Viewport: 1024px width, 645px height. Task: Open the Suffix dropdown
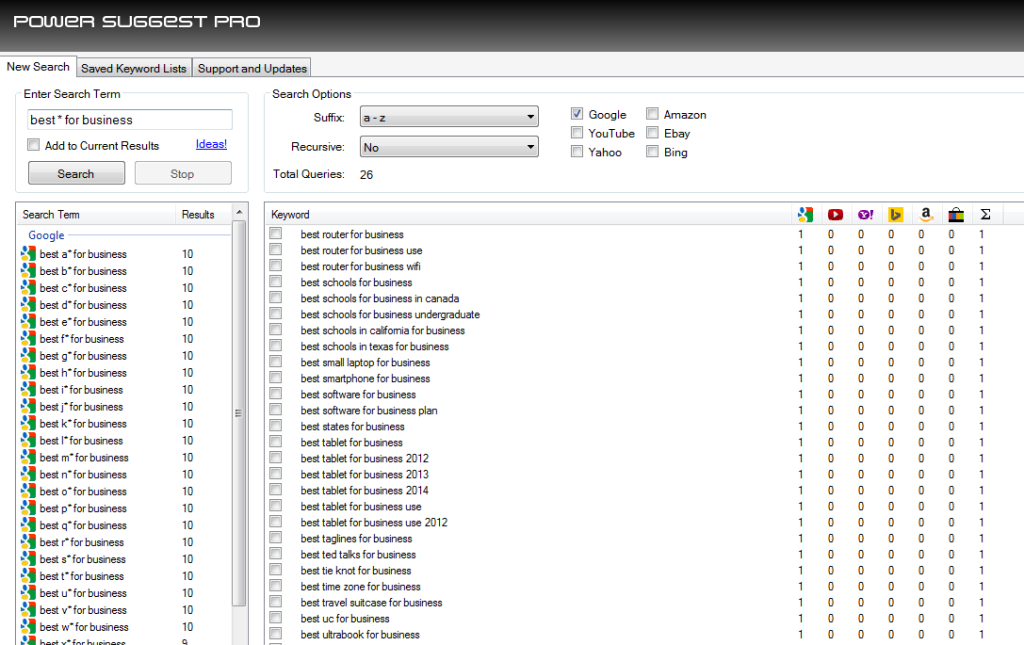449,118
